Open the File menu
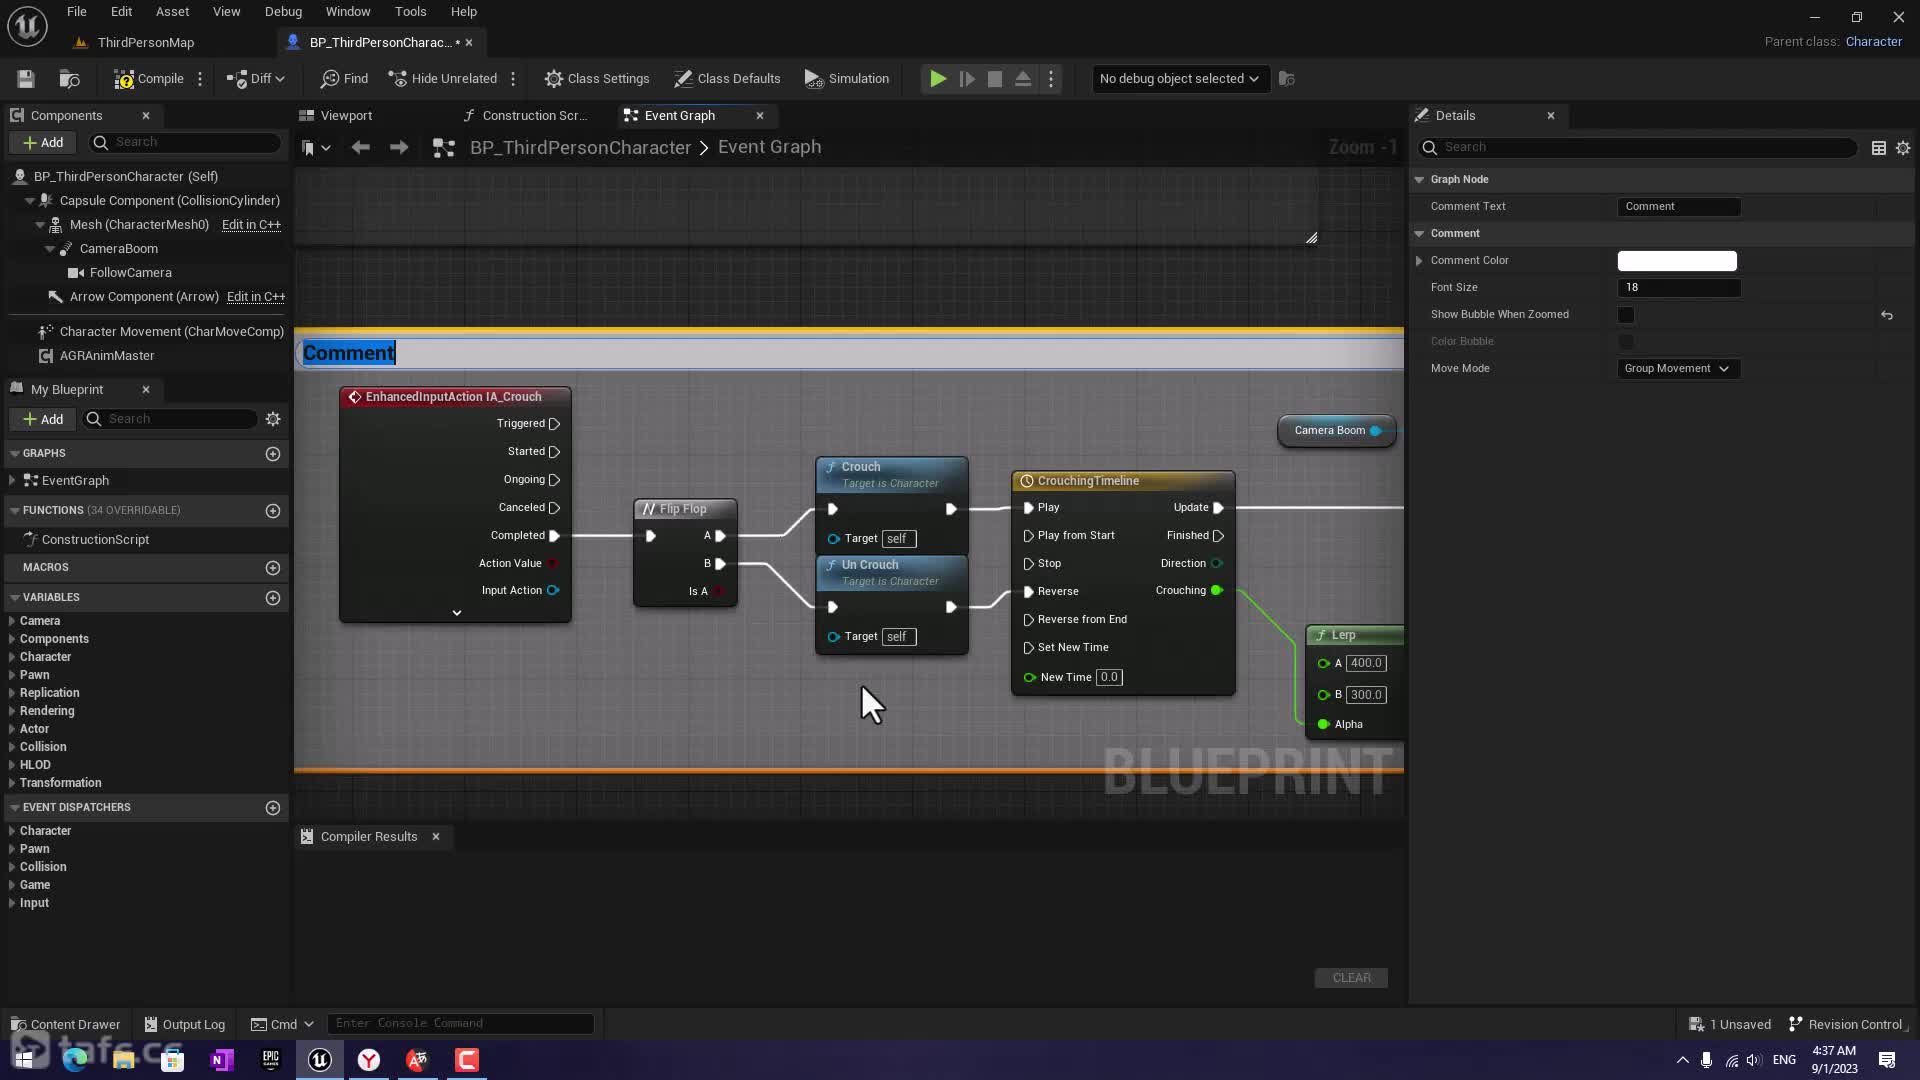 pos(76,12)
